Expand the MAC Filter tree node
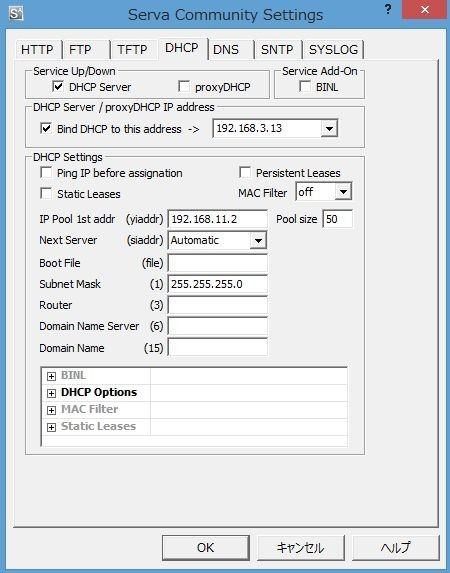The image size is (450, 573). (52, 410)
